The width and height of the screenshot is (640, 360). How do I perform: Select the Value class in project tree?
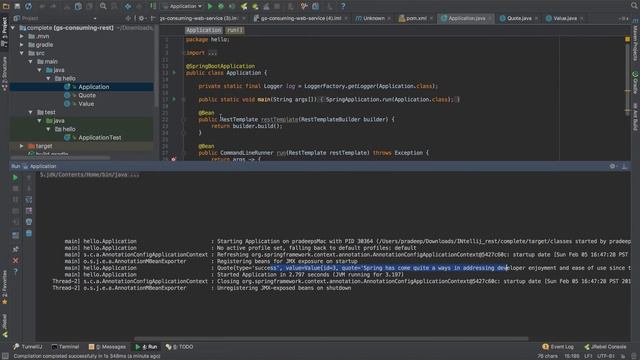click(x=86, y=104)
